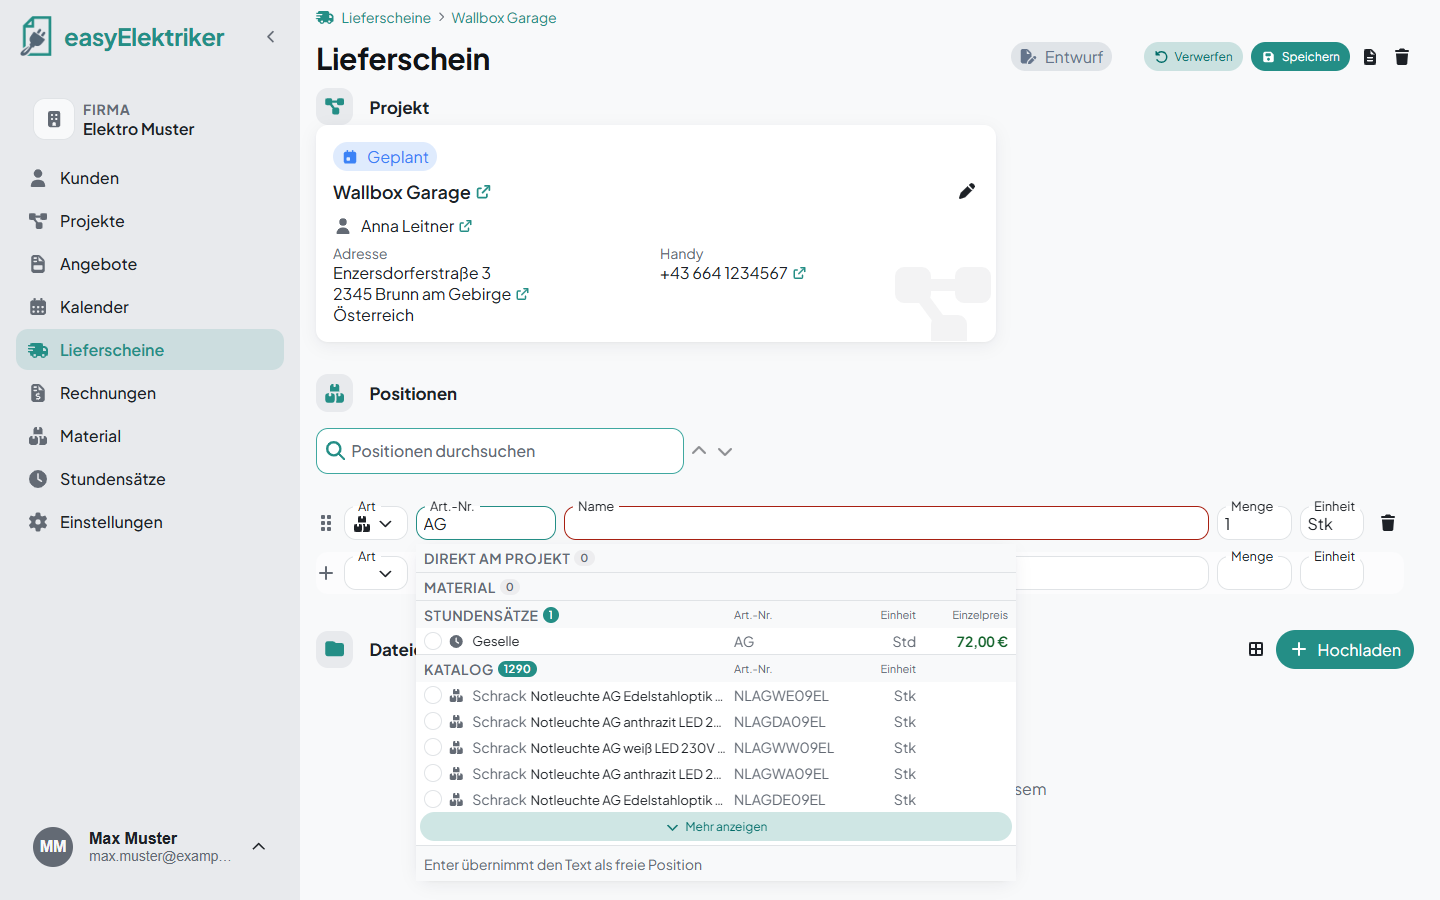This screenshot has width=1440, height=900.
Task: Expand catalog results with Mehr anzeigen
Action: tap(716, 827)
